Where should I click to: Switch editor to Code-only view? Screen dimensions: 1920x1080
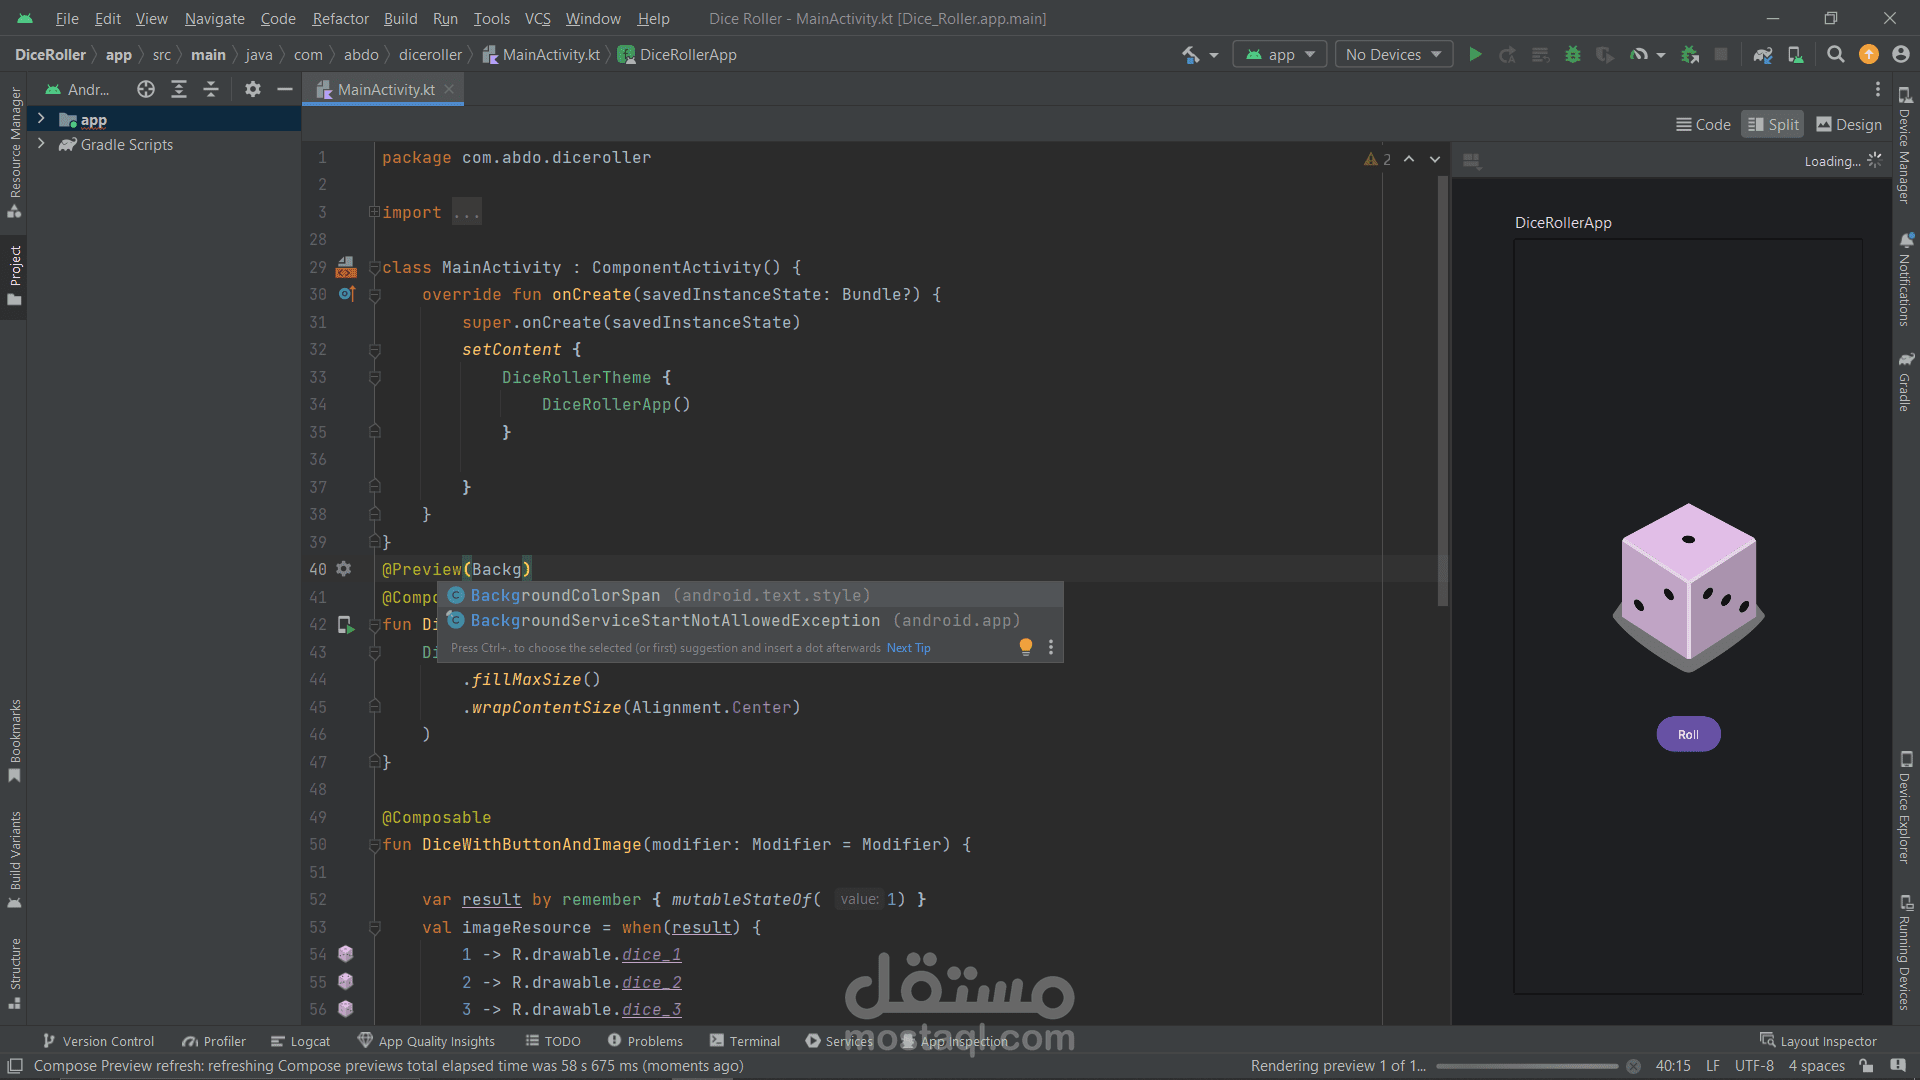click(1703, 124)
